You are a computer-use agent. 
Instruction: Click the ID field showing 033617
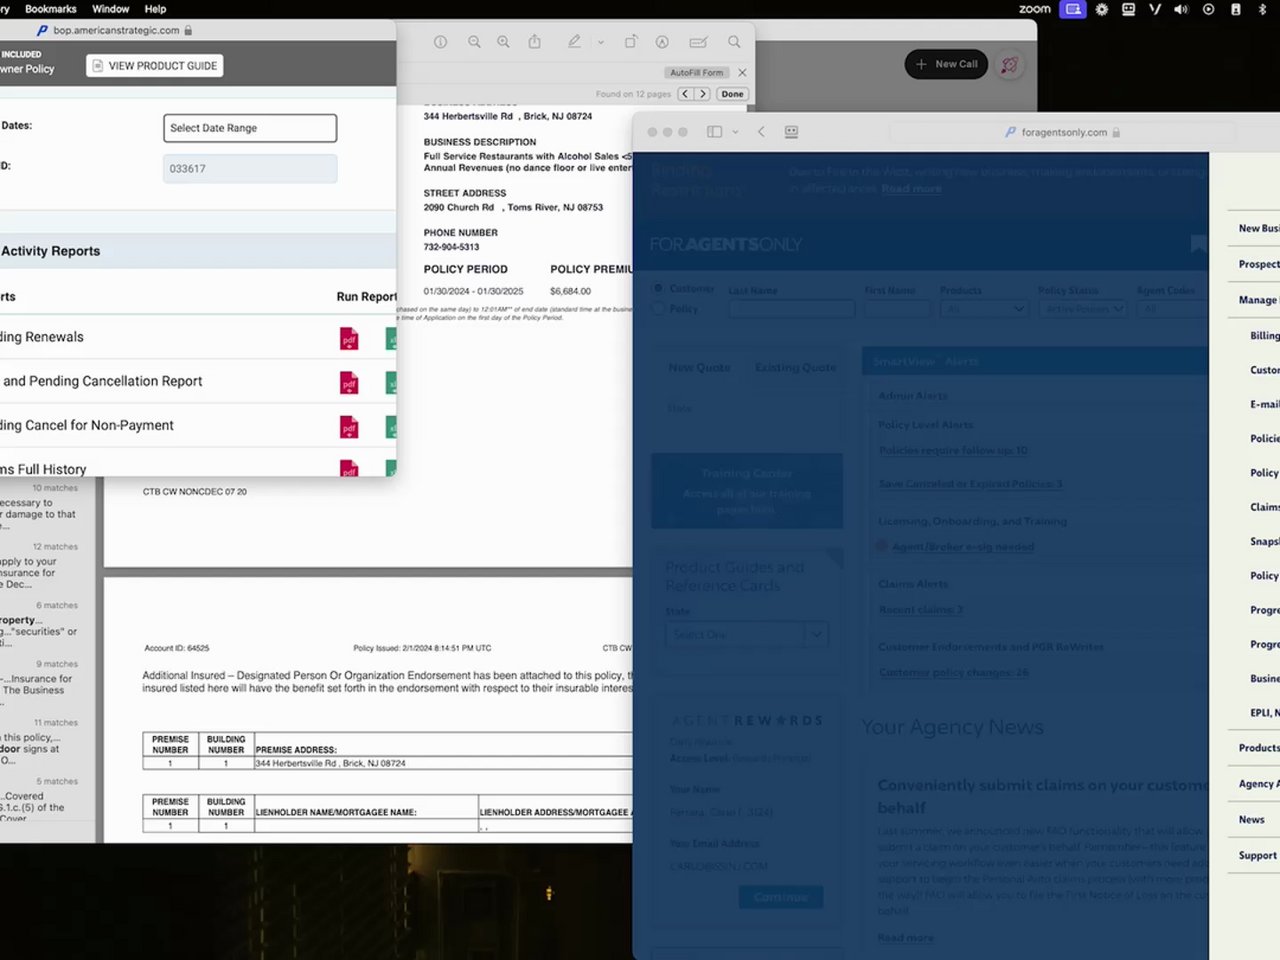click(250, 168)
